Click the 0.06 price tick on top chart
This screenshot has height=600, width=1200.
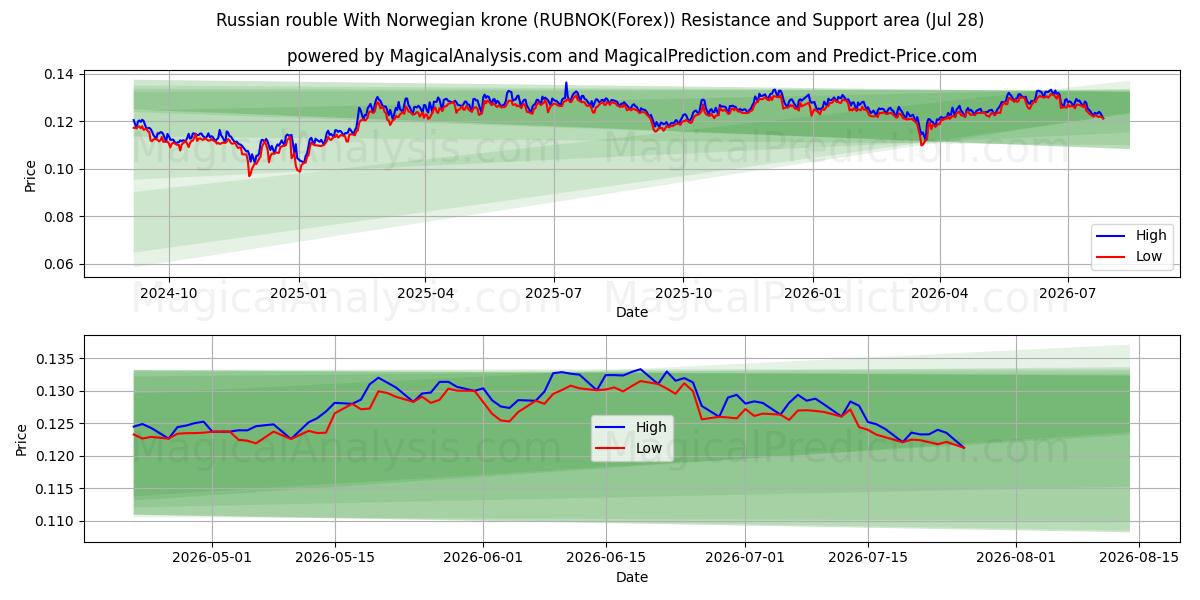pos(60,265)
